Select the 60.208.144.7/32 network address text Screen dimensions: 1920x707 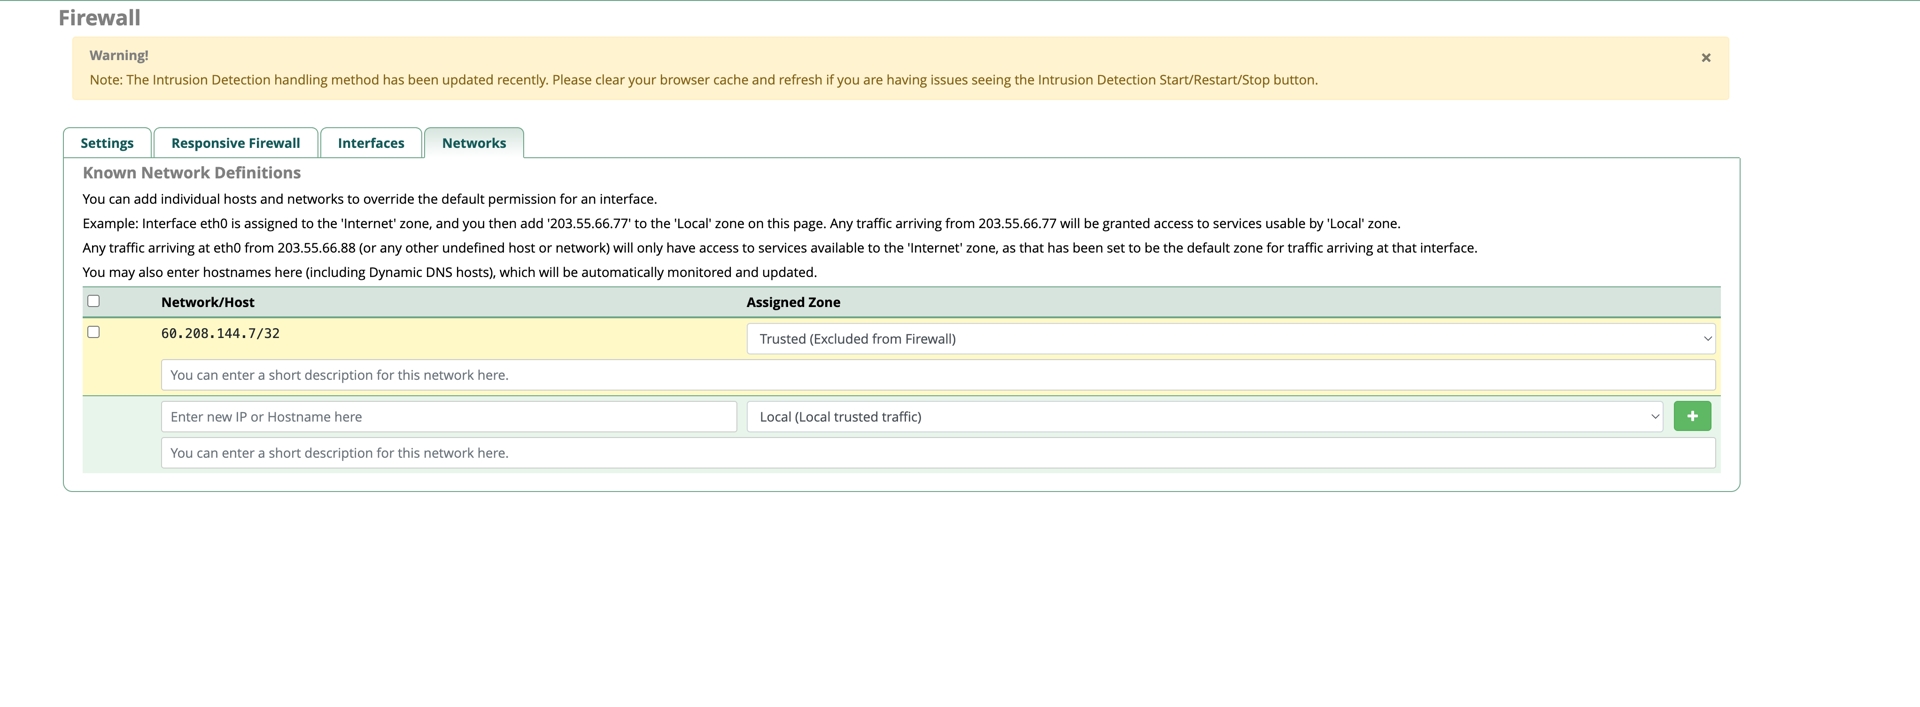tap(220, 334)
